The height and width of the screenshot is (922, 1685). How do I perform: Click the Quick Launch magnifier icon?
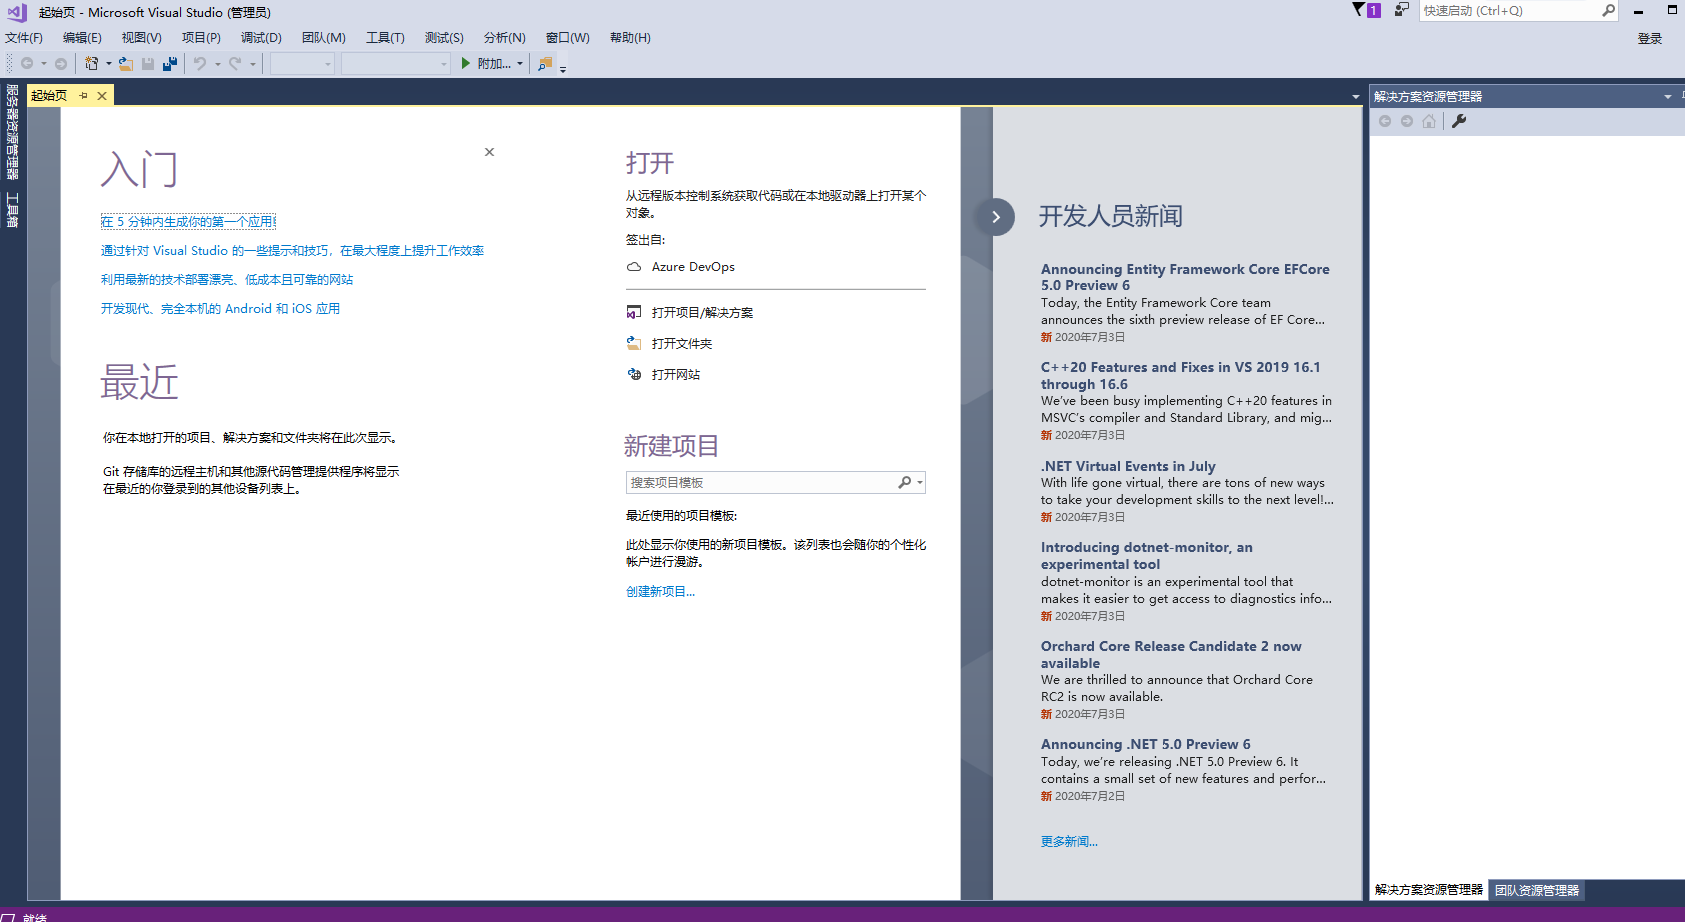click(x=1608, y=10)
